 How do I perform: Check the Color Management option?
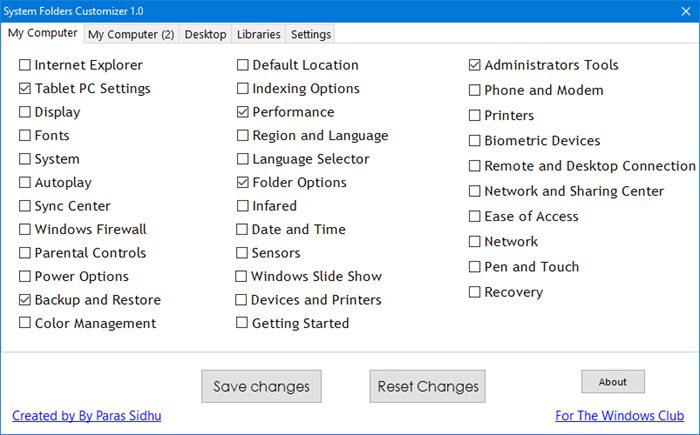pyautogui.click(x=25, y=324)
